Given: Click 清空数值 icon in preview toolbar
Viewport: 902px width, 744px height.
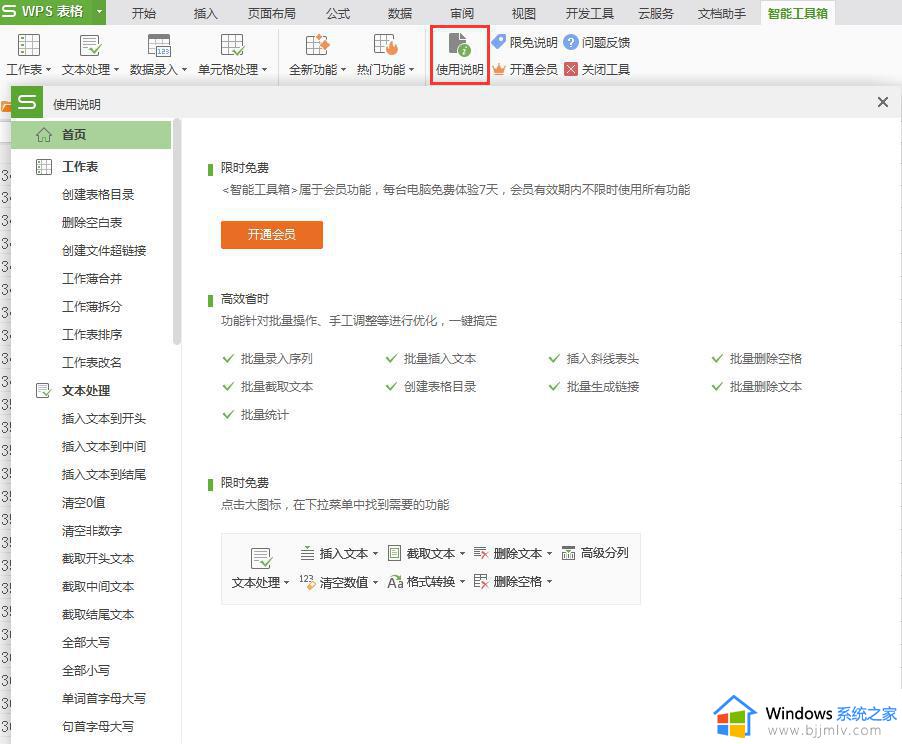Looking at the screenshot, I should tap(307, 582).
